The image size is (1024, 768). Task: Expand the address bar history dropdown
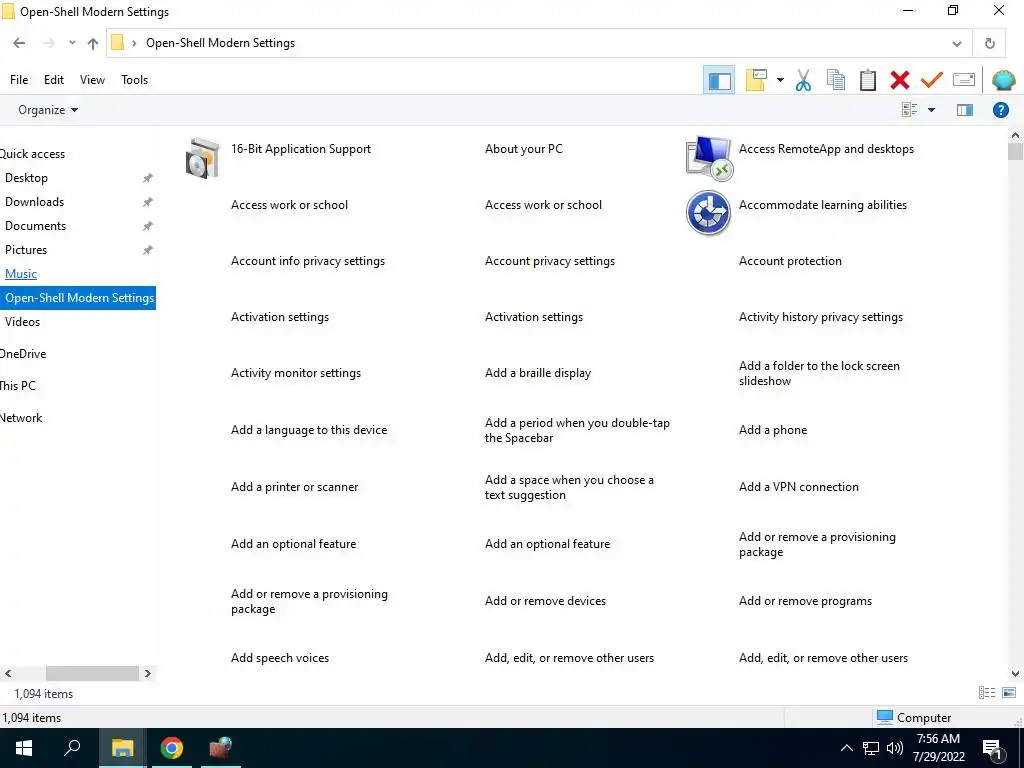[957, 44]
